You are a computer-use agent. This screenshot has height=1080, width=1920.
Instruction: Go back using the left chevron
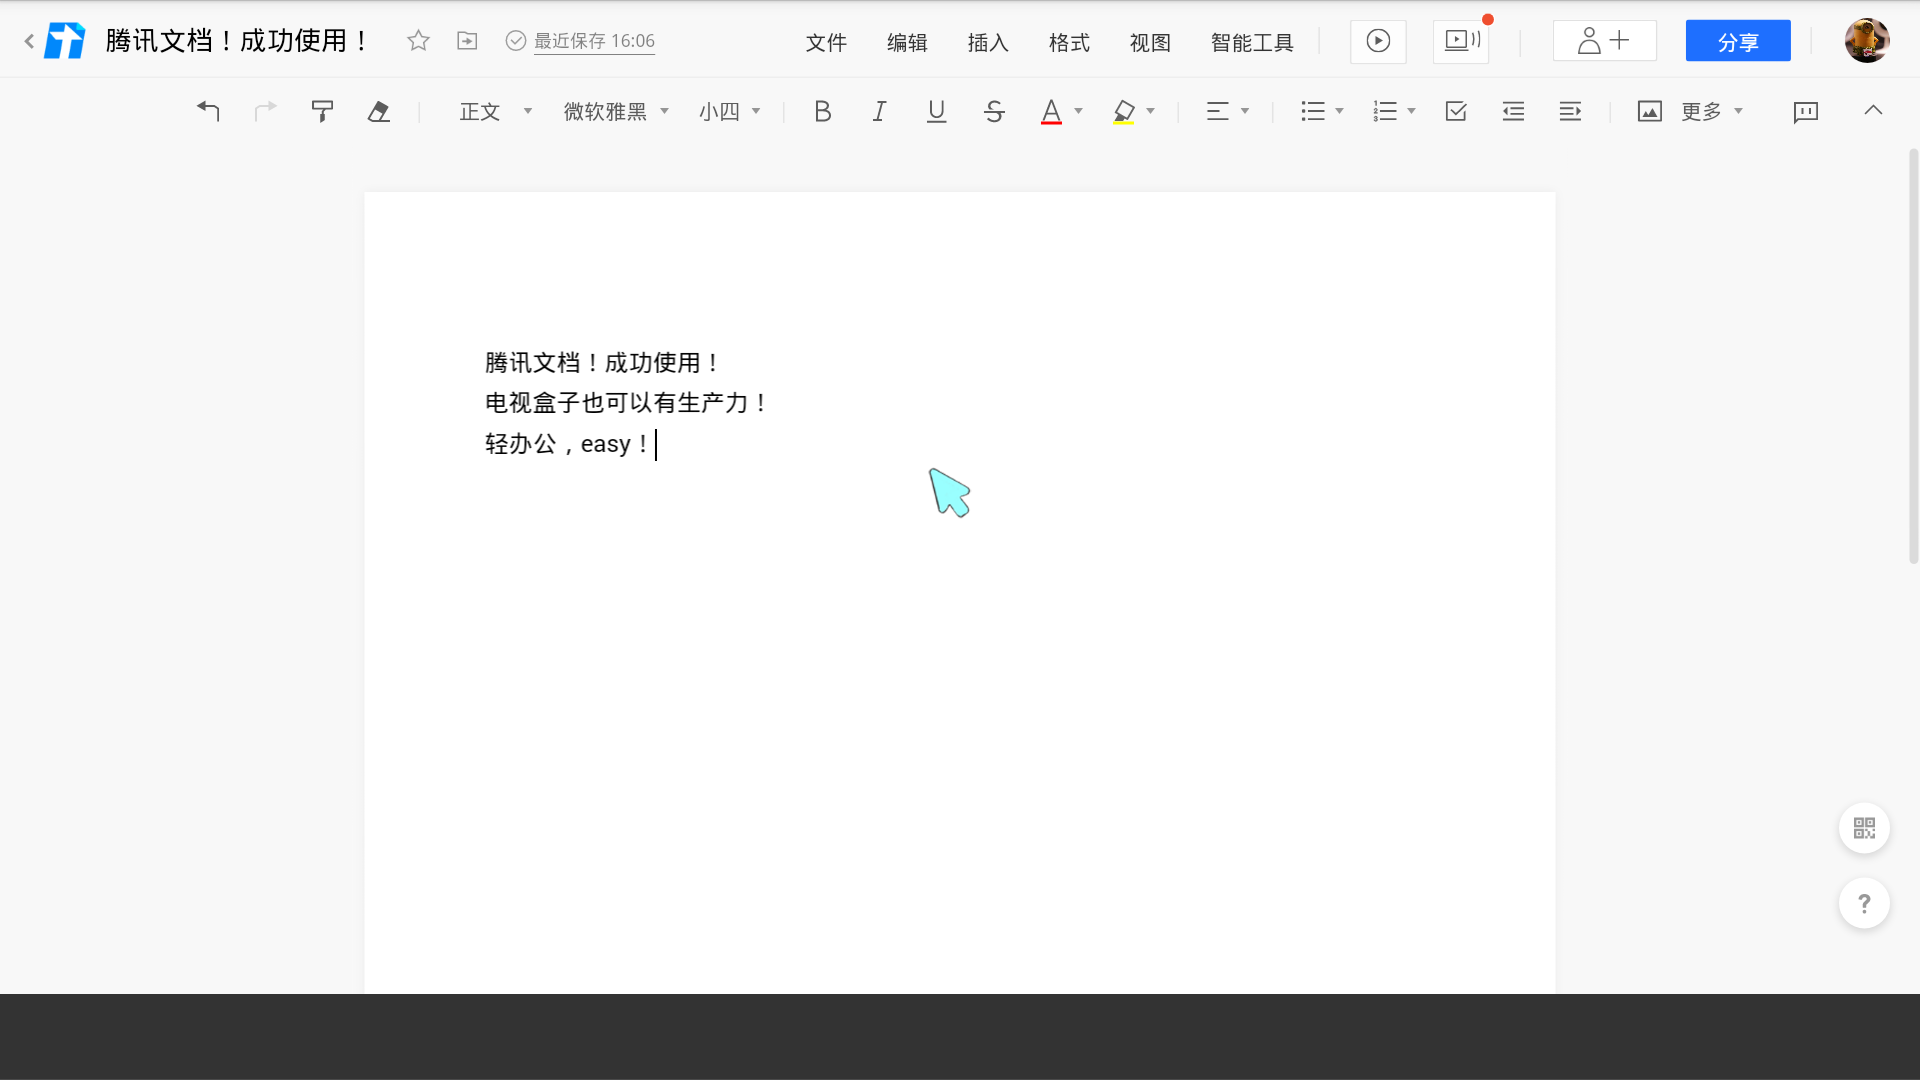(29, 41)
